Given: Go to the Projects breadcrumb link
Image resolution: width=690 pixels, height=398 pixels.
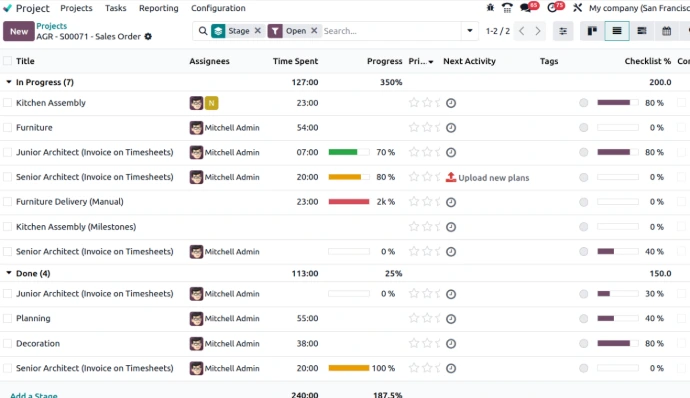Looking at the screenshot, I should pyautogui.click(x=51, y=26).
